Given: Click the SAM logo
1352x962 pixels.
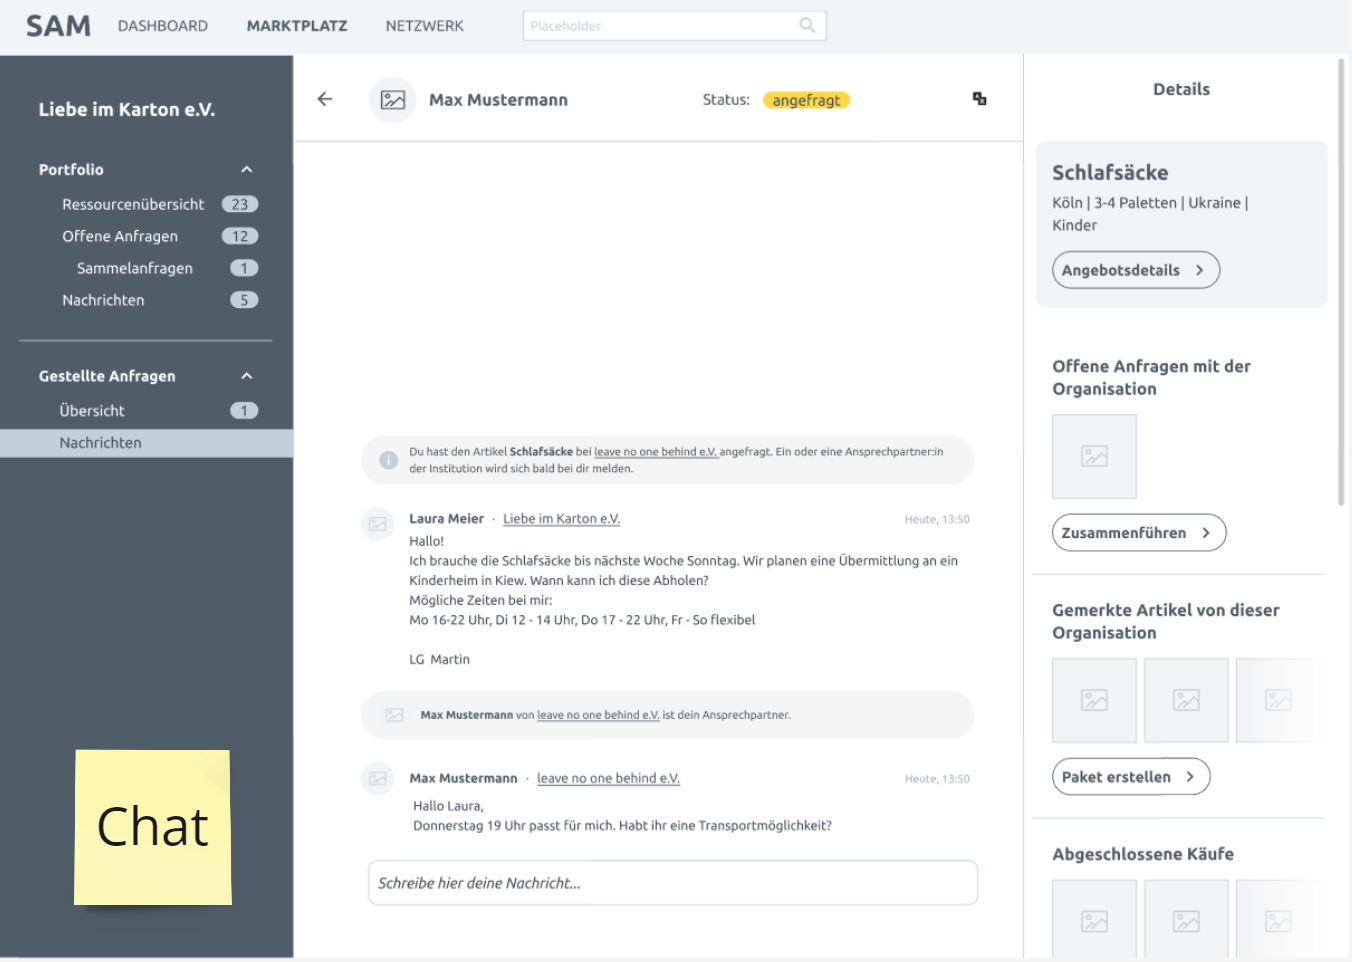Looking at the screenshot, I should (58, 26).
